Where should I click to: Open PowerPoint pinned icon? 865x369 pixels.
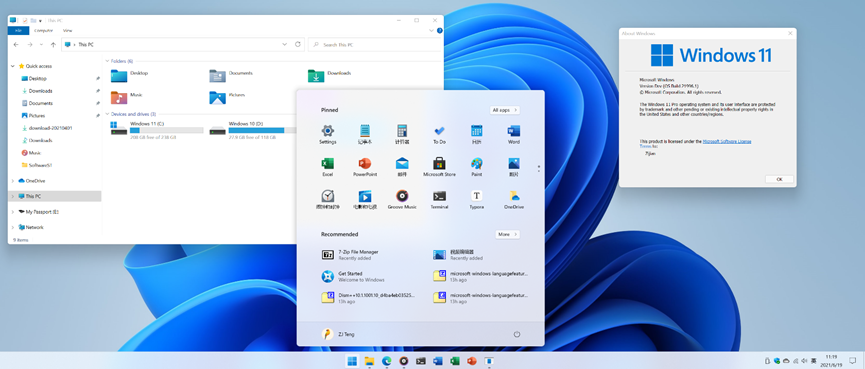(365, 167)
